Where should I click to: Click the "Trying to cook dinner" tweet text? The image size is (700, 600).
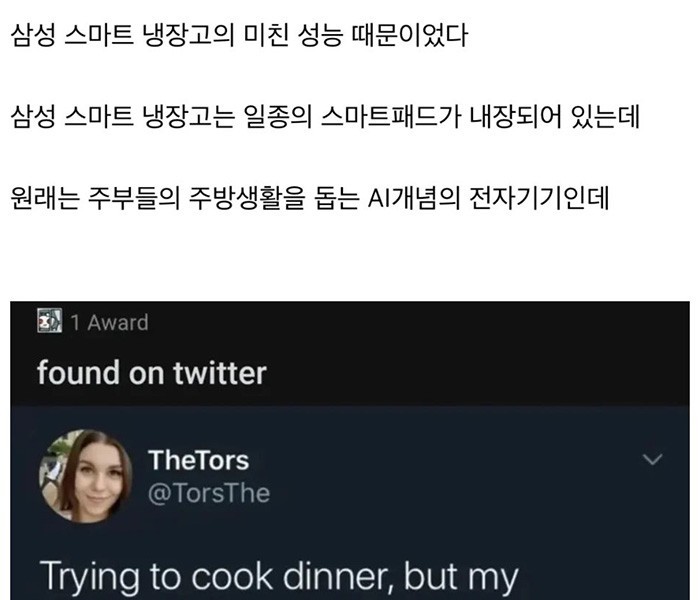click(278, 577)
